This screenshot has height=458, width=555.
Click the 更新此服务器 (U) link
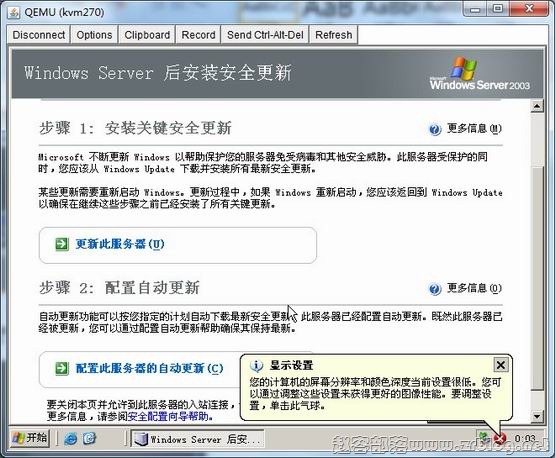120,244
